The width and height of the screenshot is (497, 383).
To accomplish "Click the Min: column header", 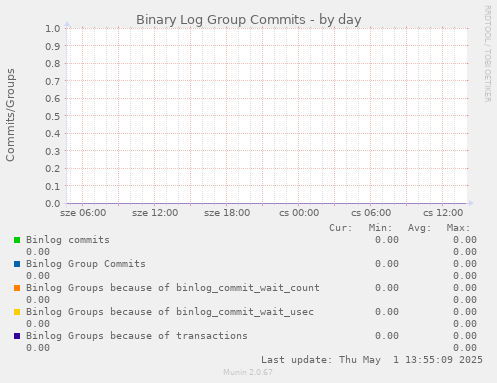I will click(380, 228).
